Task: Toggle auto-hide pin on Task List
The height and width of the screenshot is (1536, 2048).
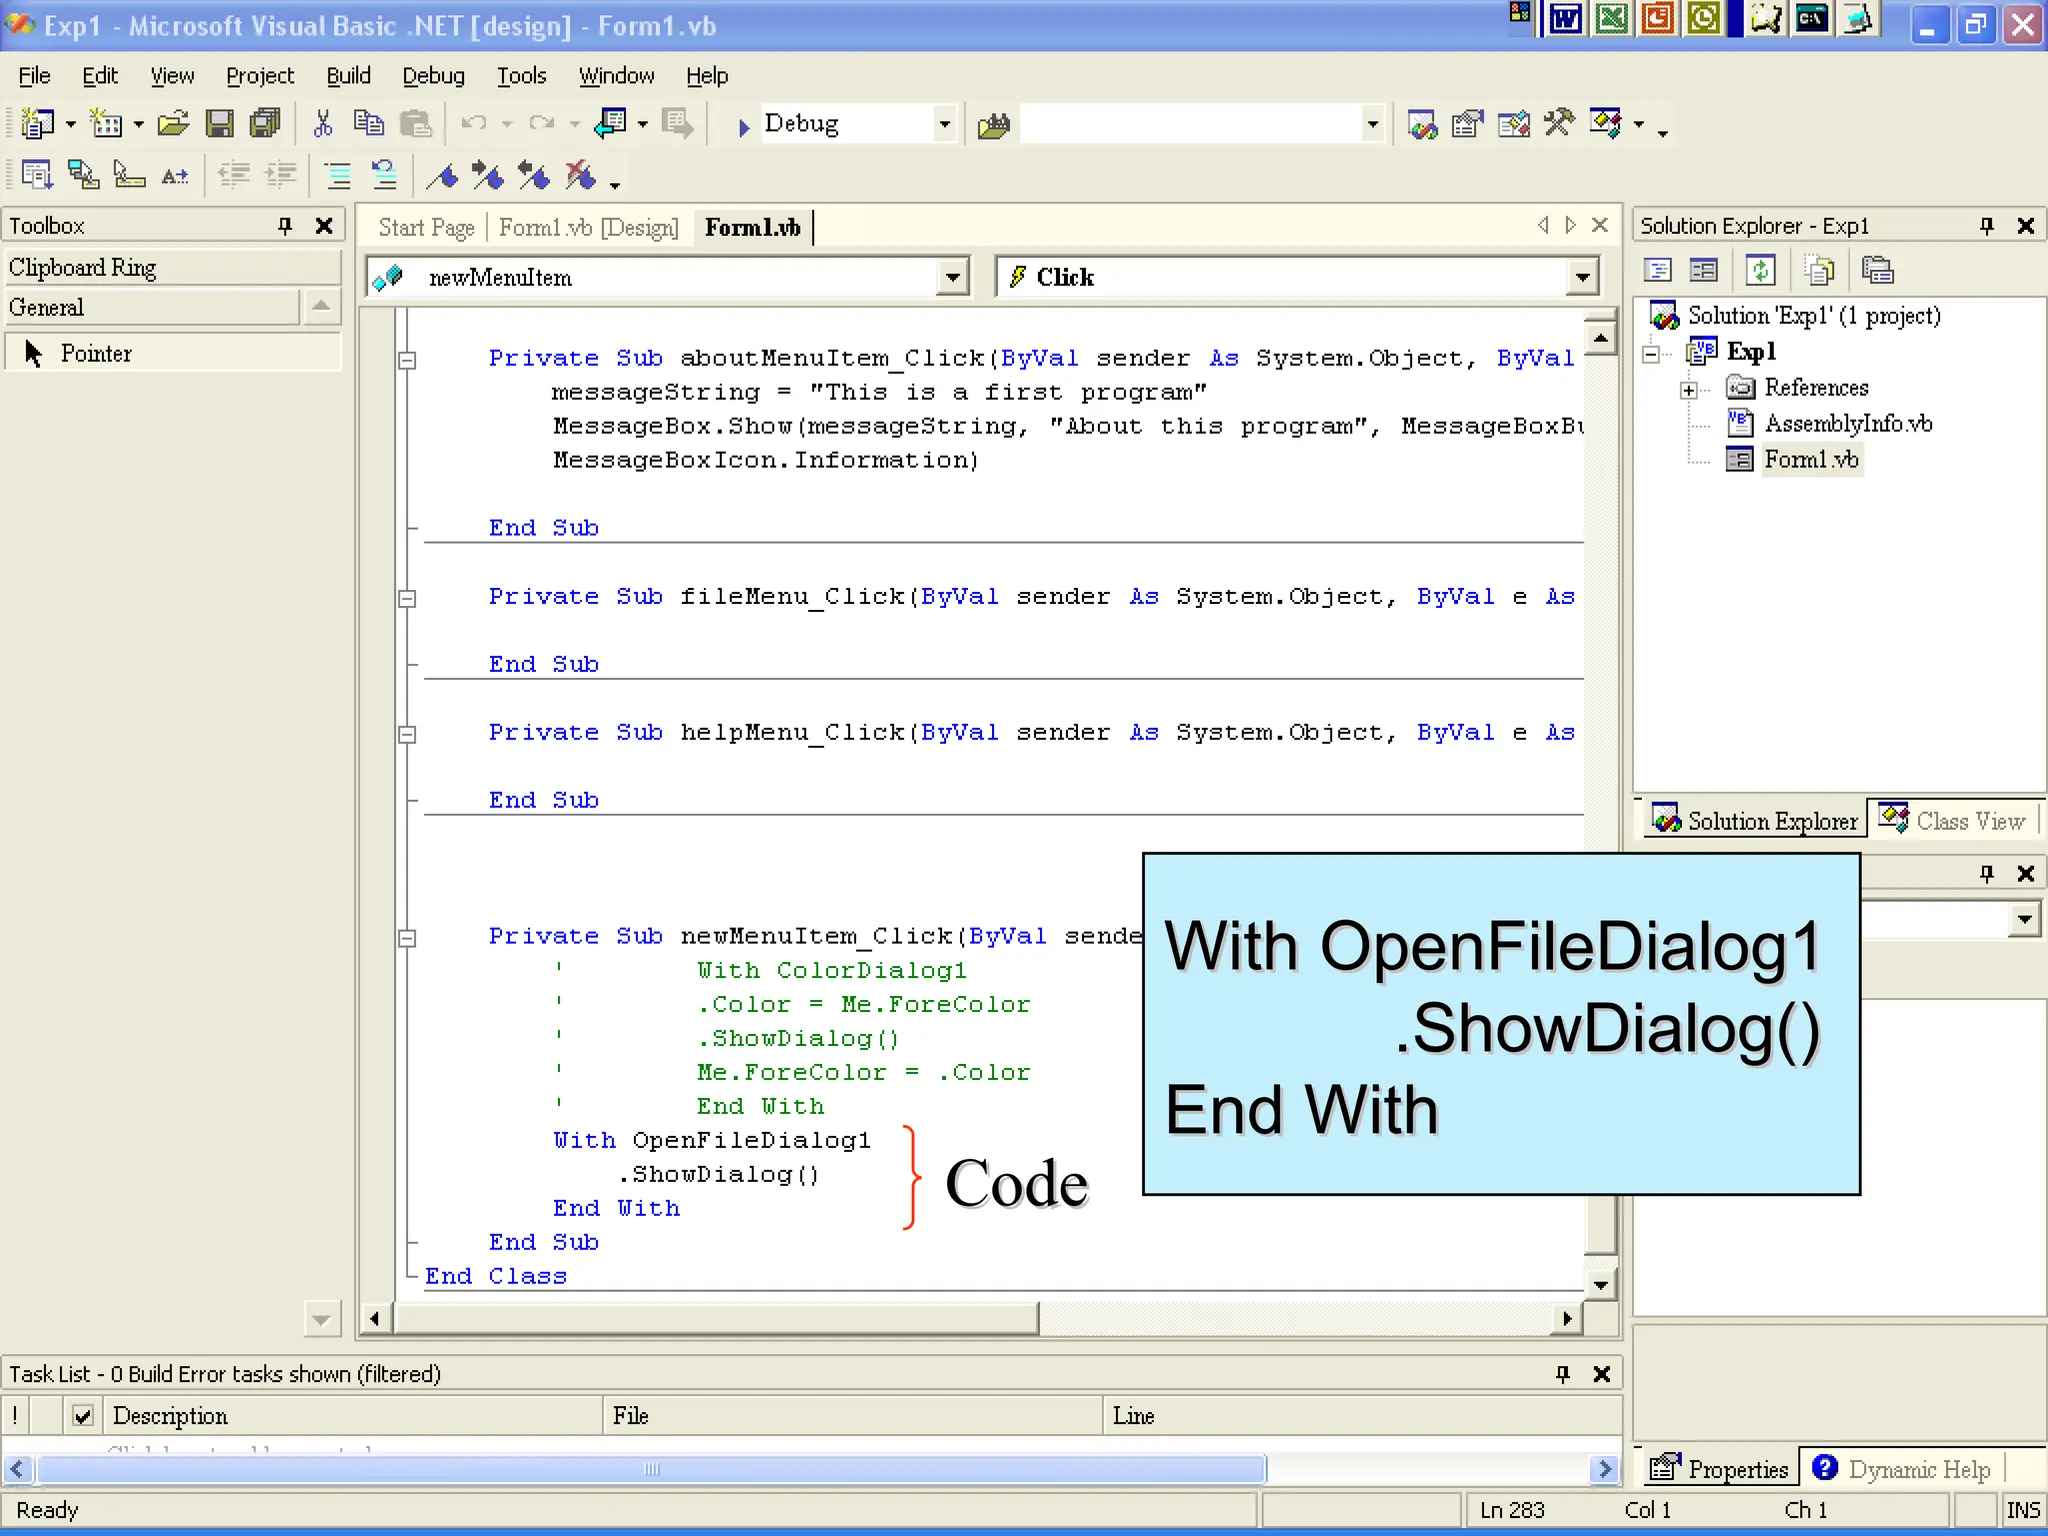Action: click(x=1563, y=1374)
